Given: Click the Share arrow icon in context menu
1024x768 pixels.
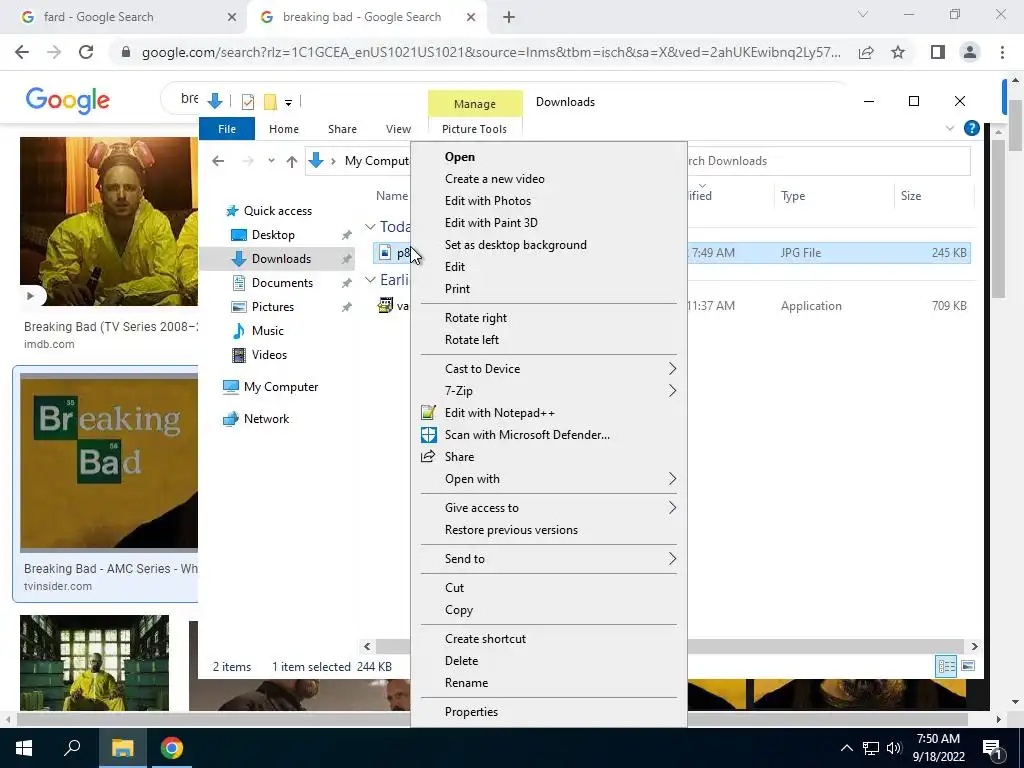Looking at the screenshot, I should click(x=428, y=456).
